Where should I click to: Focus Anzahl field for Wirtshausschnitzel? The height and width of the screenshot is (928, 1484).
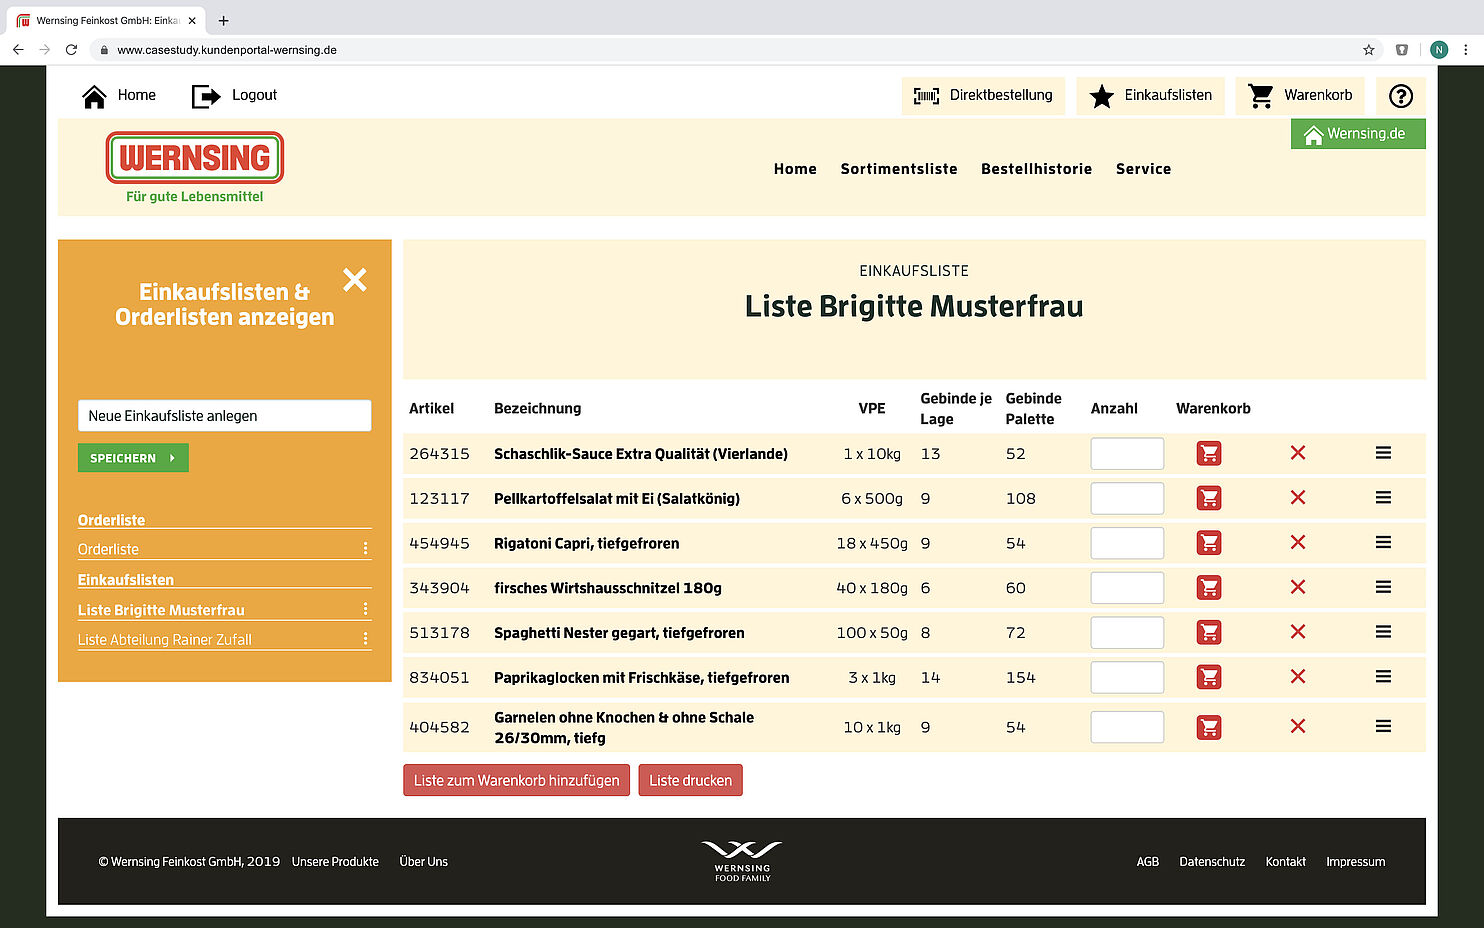point(1127,588)
